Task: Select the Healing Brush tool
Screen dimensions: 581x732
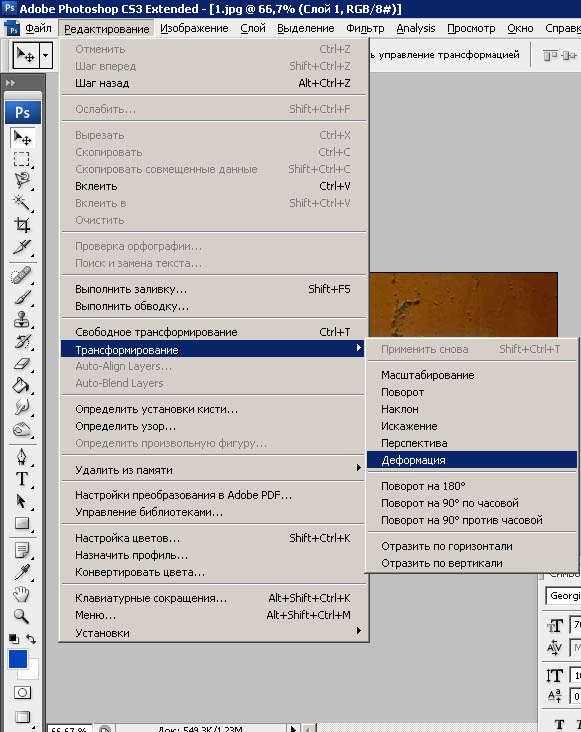Action: [x=22, y=275]
